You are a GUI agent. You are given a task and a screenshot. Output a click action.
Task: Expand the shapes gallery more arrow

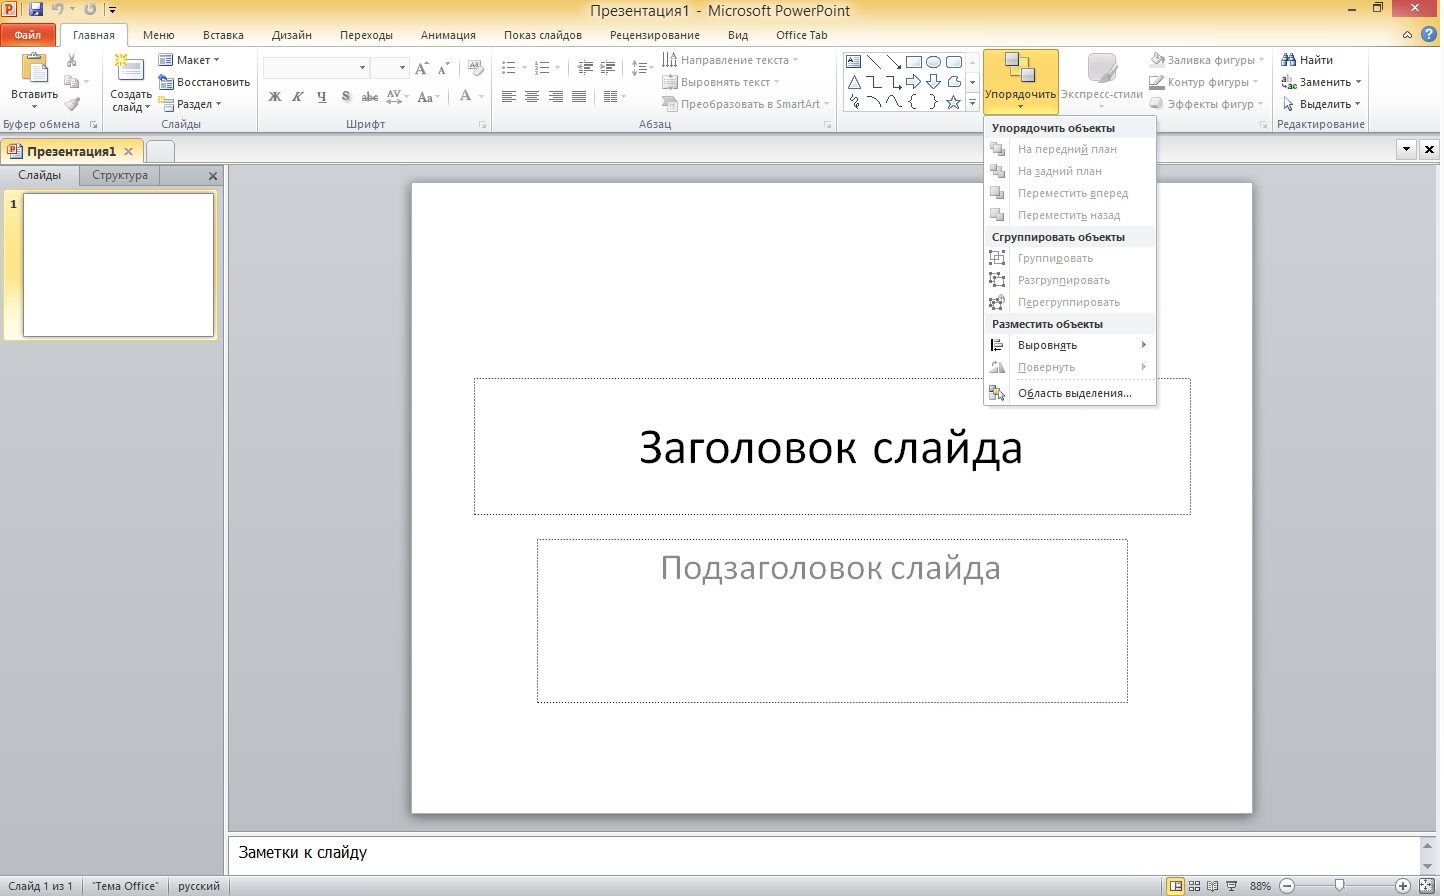973,103
